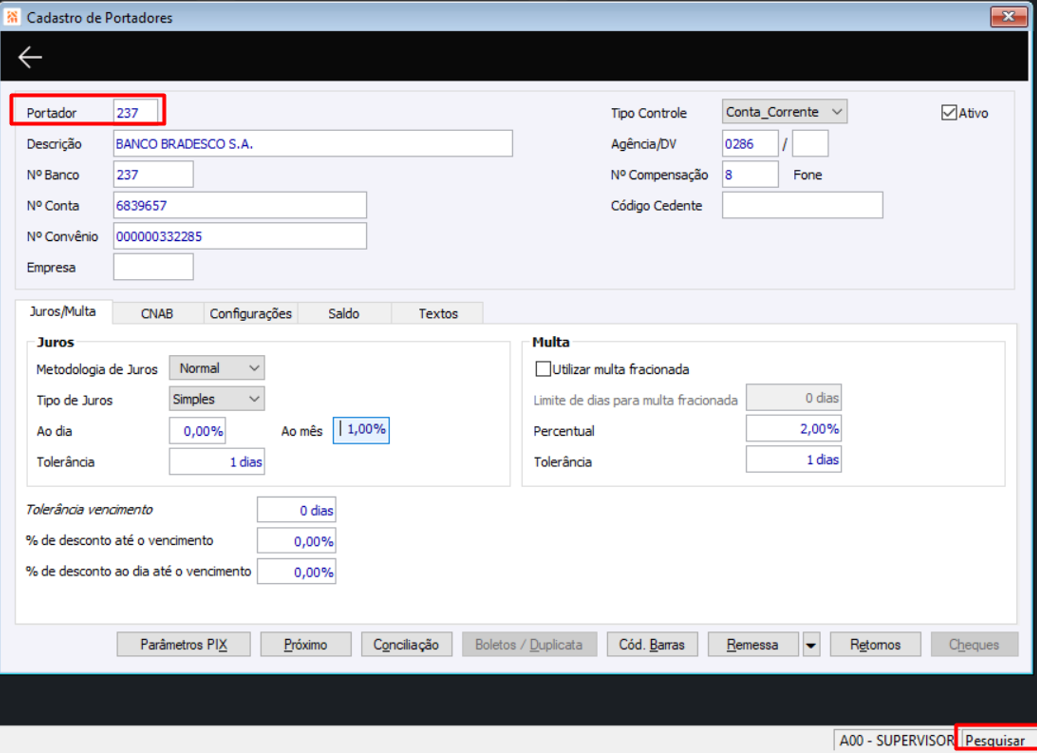The width and height of the screenshot is (1037, 753).
Task: Click the Nº Banco field
Action: coord(153,175)
